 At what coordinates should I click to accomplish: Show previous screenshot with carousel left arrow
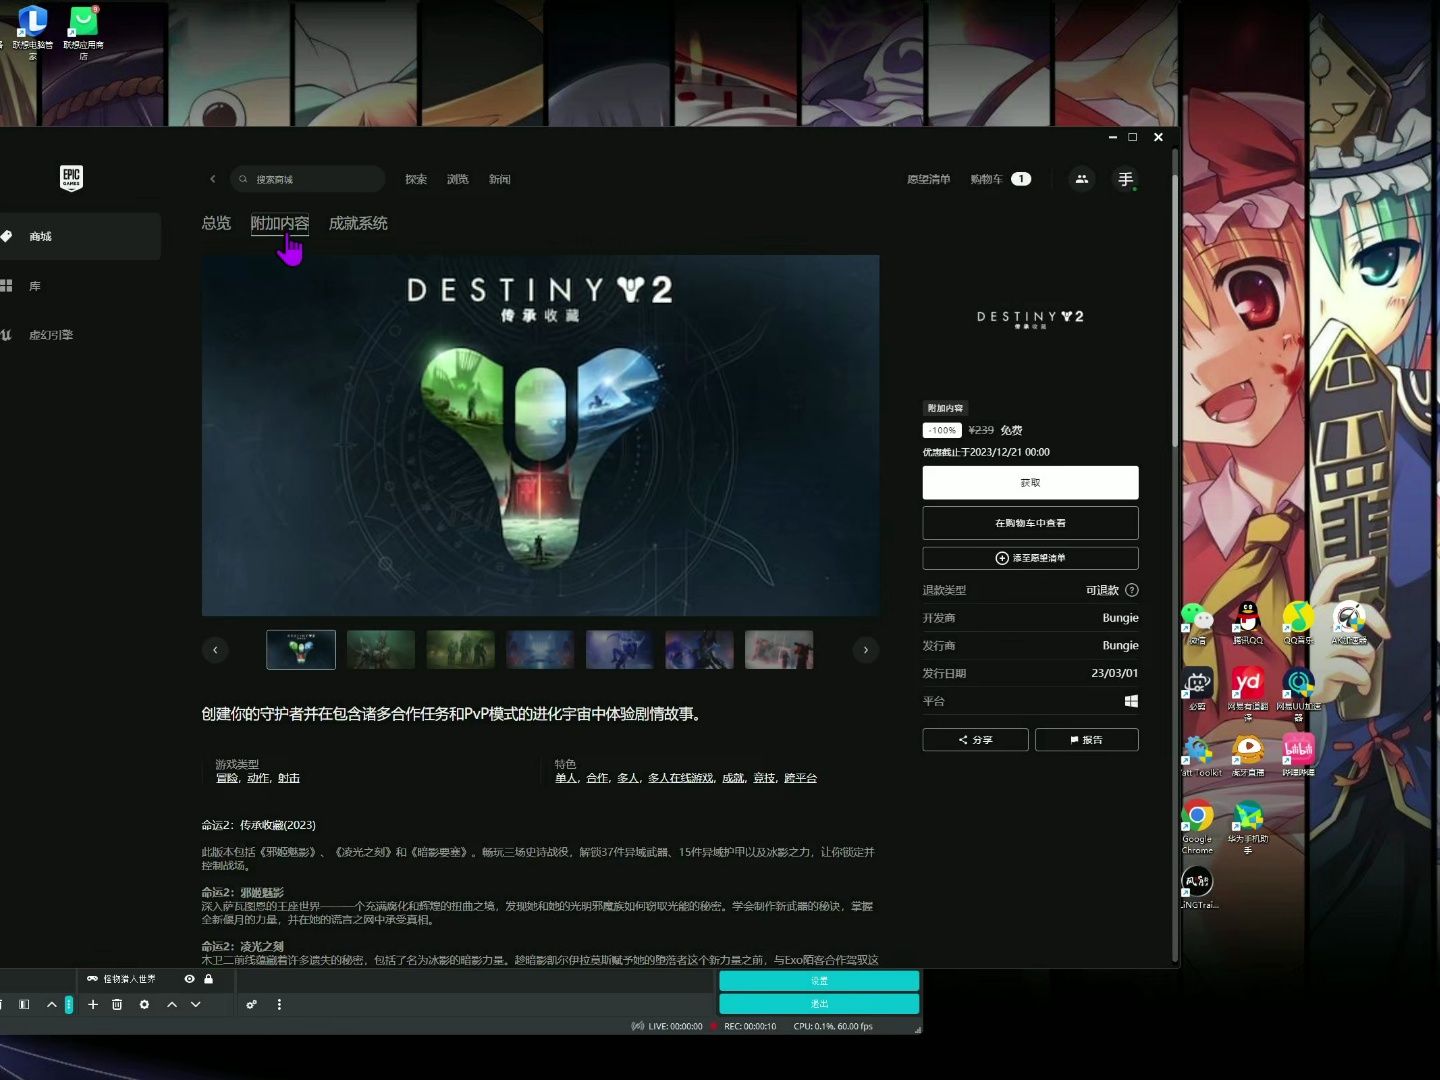point(215,650)
